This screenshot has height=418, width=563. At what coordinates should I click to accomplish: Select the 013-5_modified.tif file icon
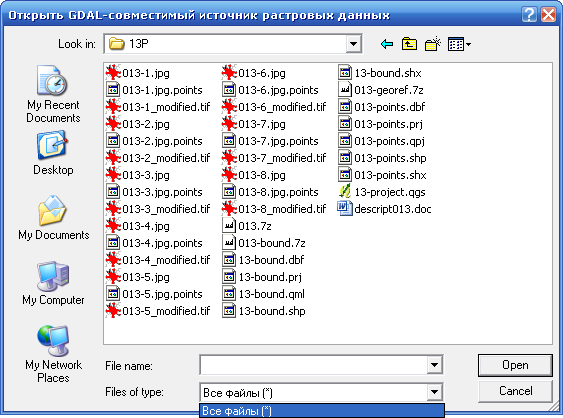113,311
